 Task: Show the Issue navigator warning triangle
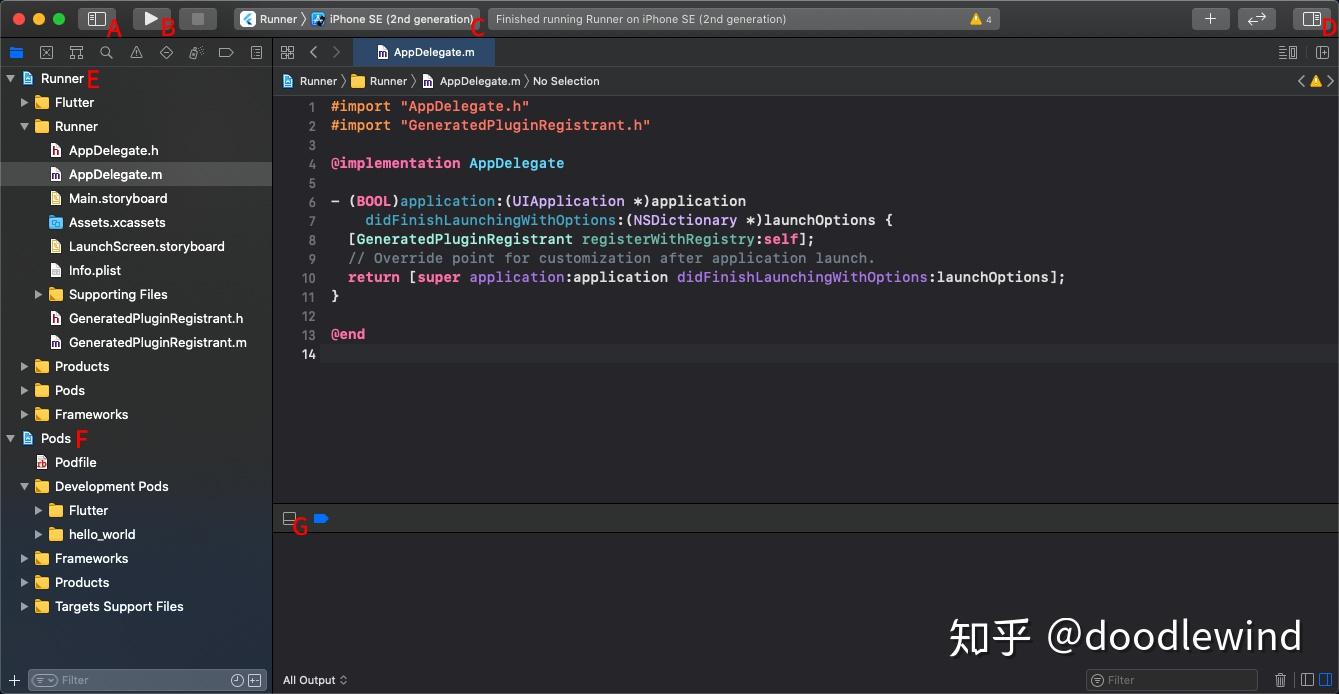pos(136,52)
